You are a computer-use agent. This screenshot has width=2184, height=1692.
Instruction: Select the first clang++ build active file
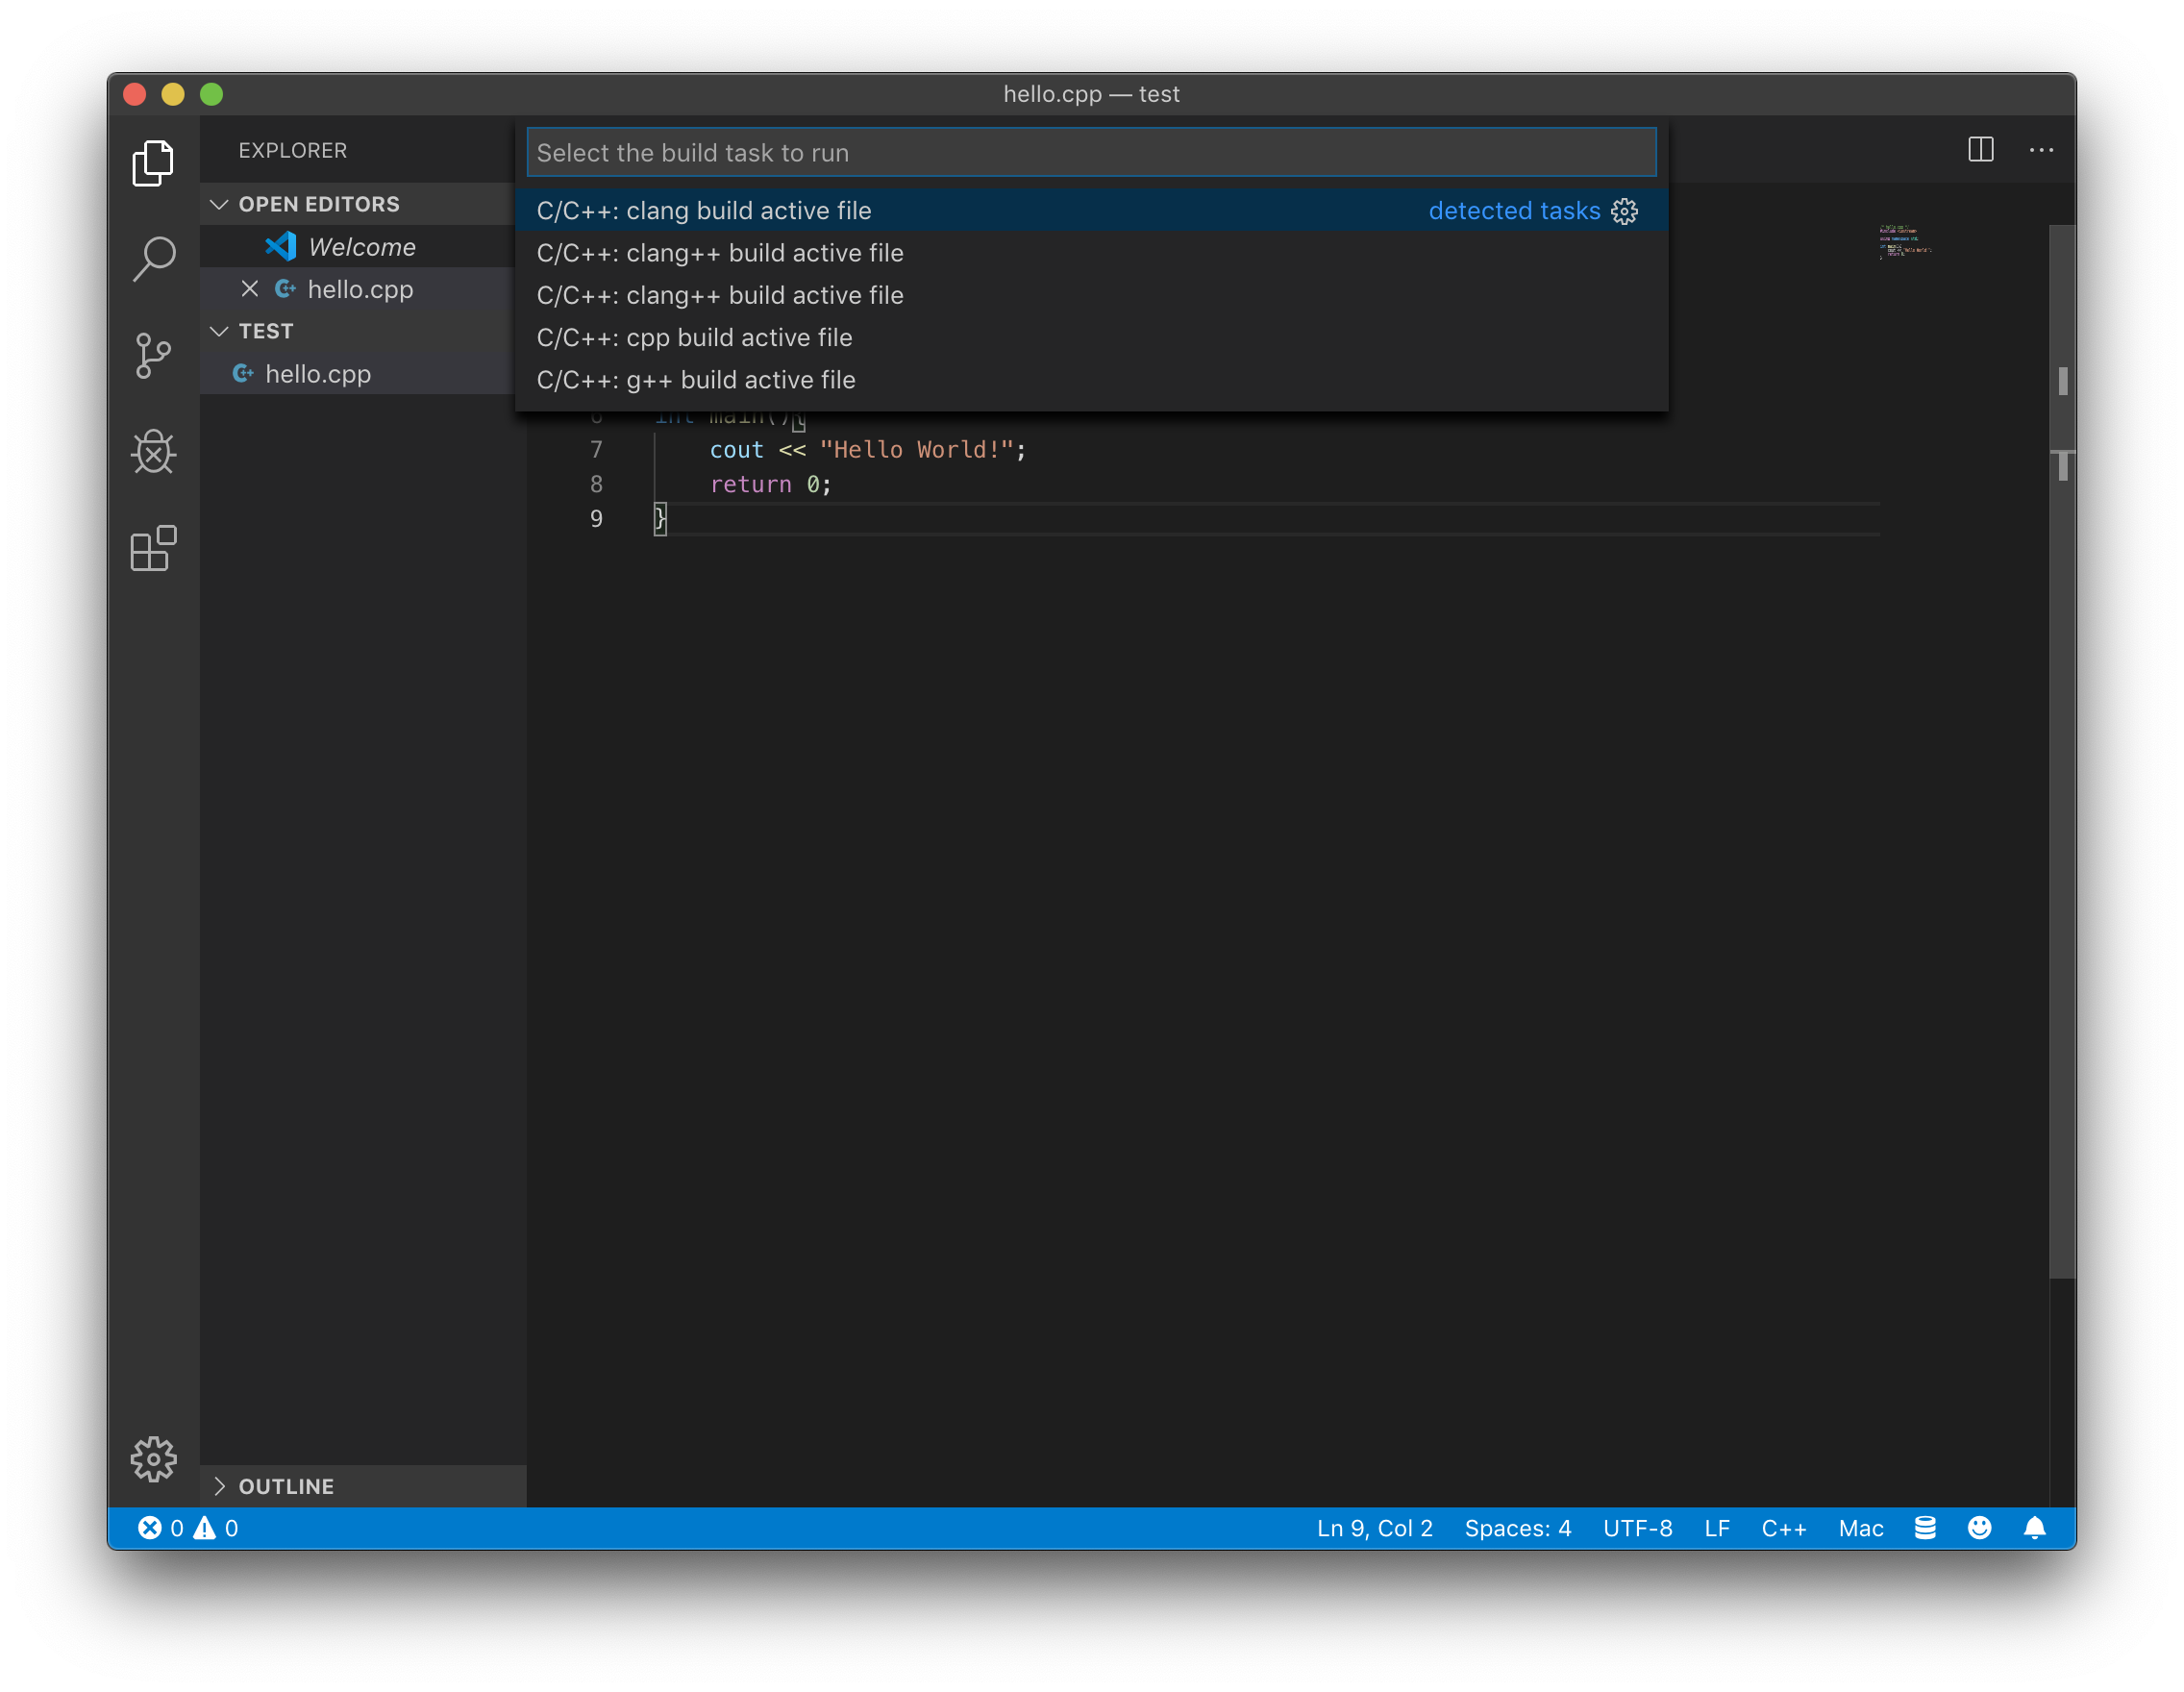1091,253
